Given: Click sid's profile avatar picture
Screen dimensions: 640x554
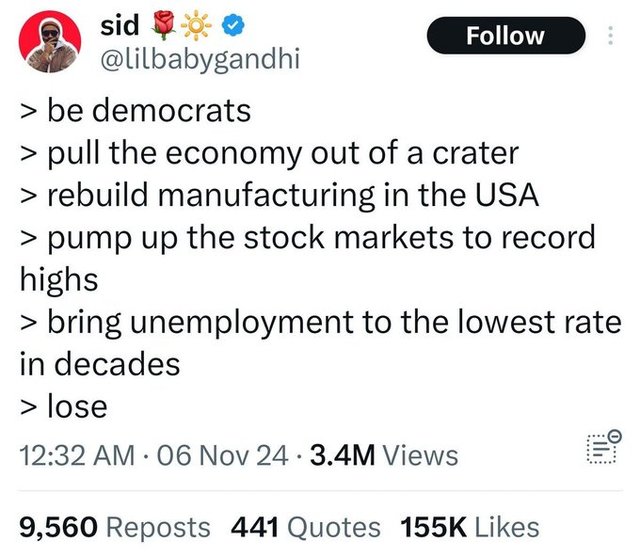Looking at the screenshot, I should (x=49, y=43).
